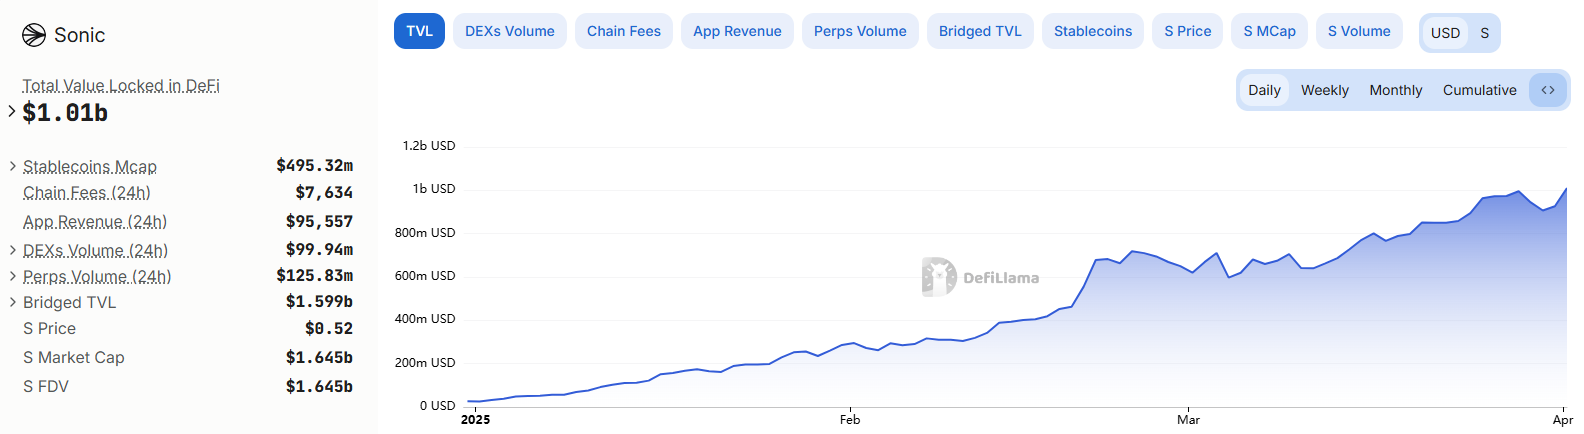The width and height of the screenshot is (1584, 434).
Task: Switch chart to Monthly interval
Action: (1395, 90)
